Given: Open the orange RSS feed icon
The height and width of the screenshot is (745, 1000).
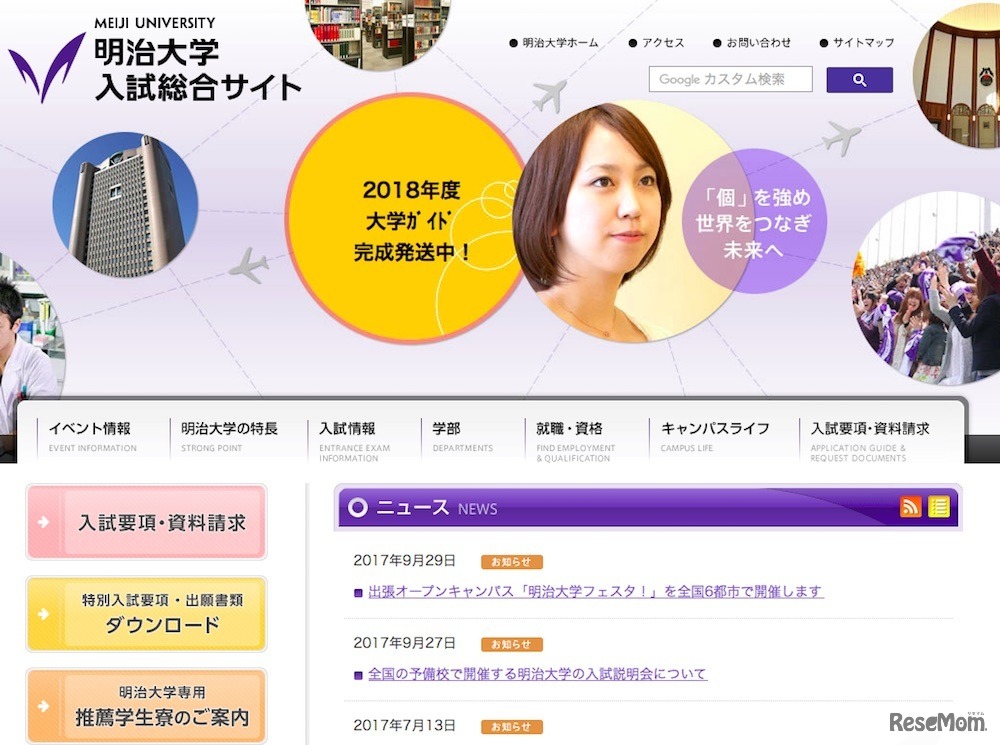Looking at the screenshot, I should [910, 507].
